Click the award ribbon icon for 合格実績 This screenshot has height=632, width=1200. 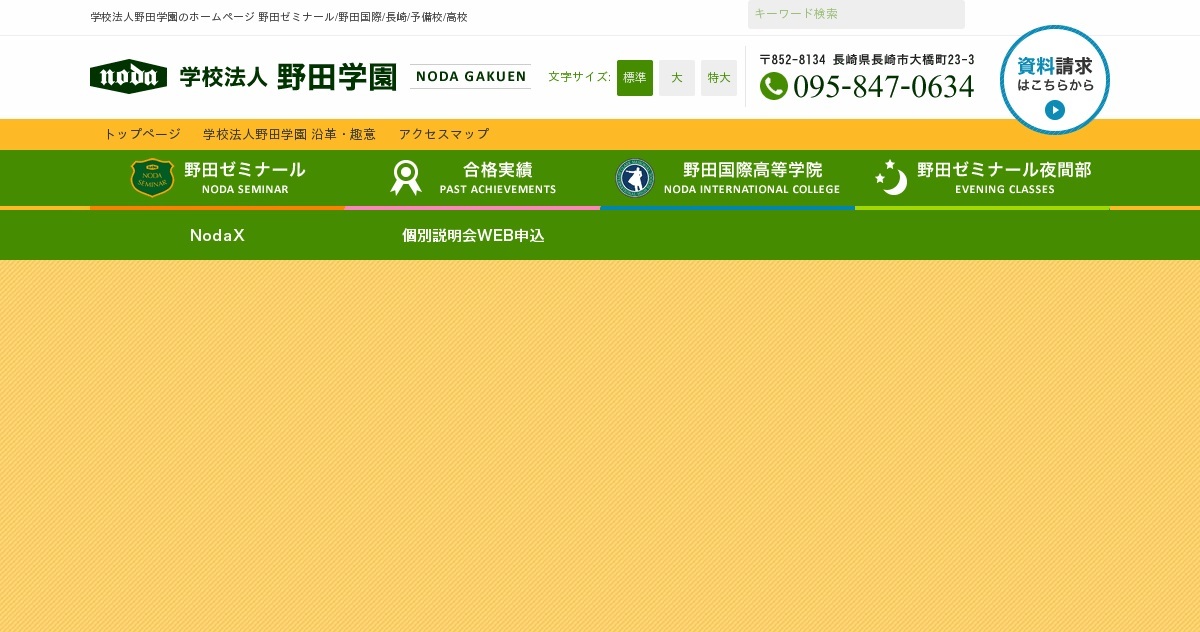click(x=405, y=178)
